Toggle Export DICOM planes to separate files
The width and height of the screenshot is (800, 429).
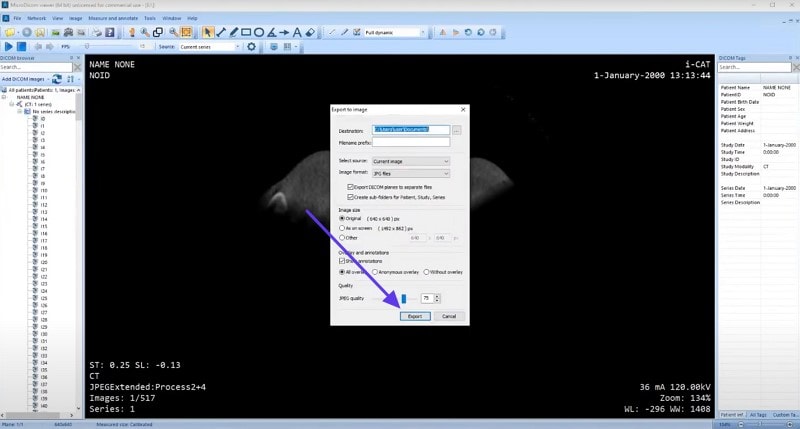coord(351,187)
